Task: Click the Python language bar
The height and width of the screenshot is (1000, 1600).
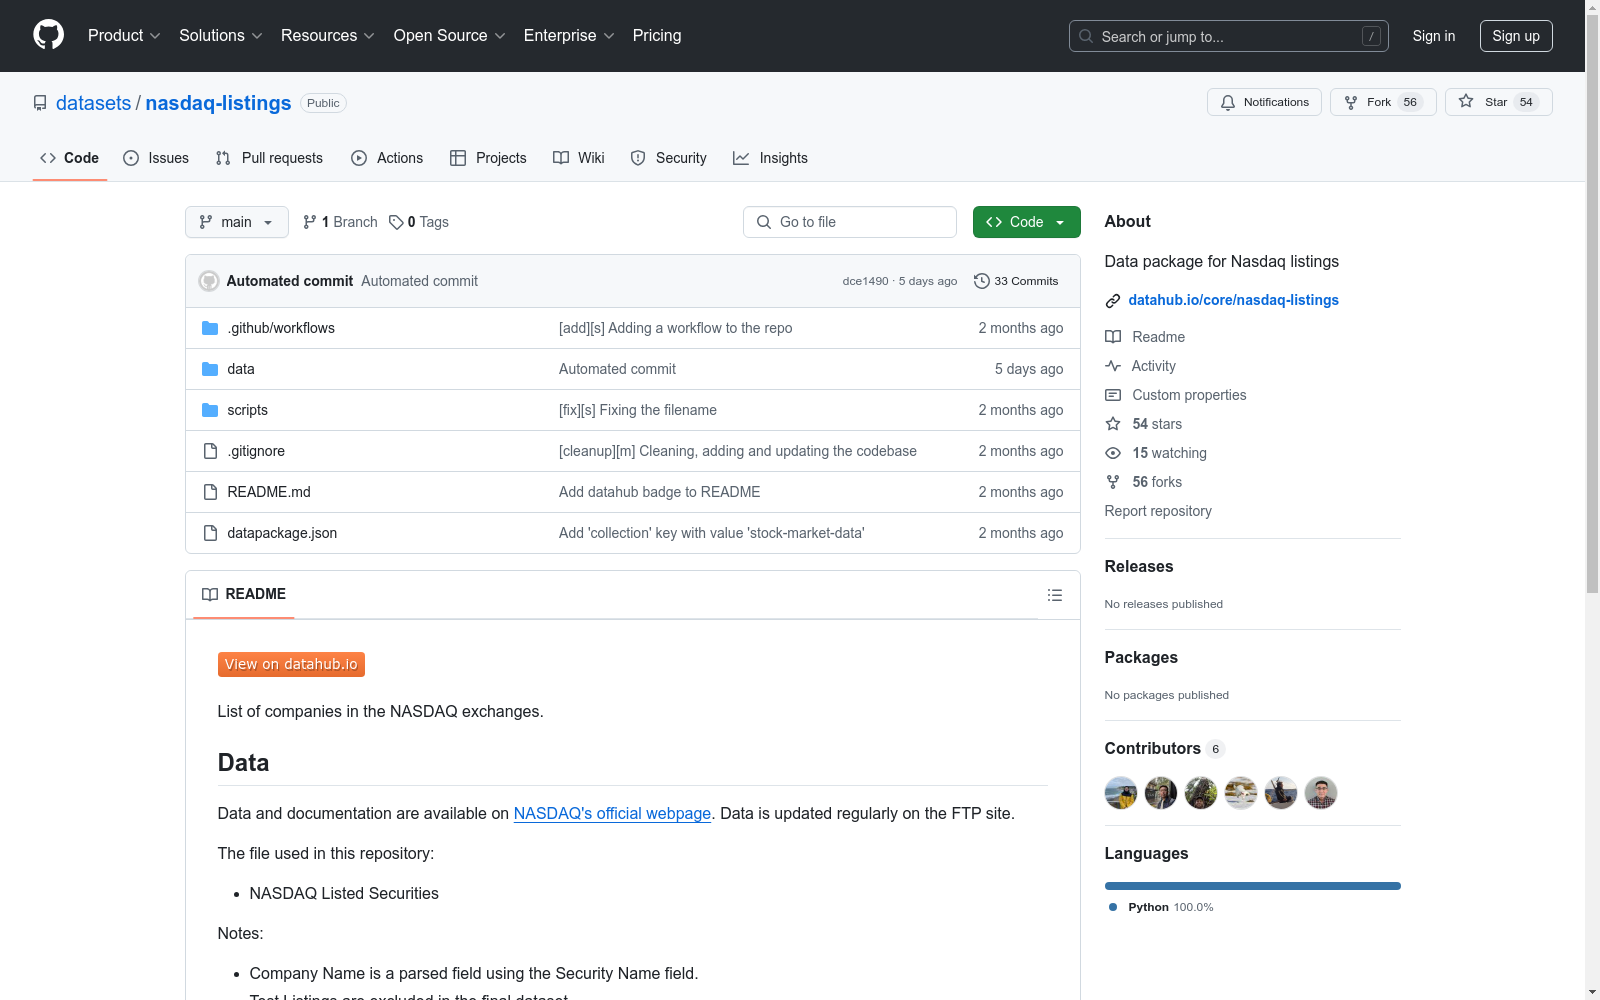Action: [x=1252, y=886]
